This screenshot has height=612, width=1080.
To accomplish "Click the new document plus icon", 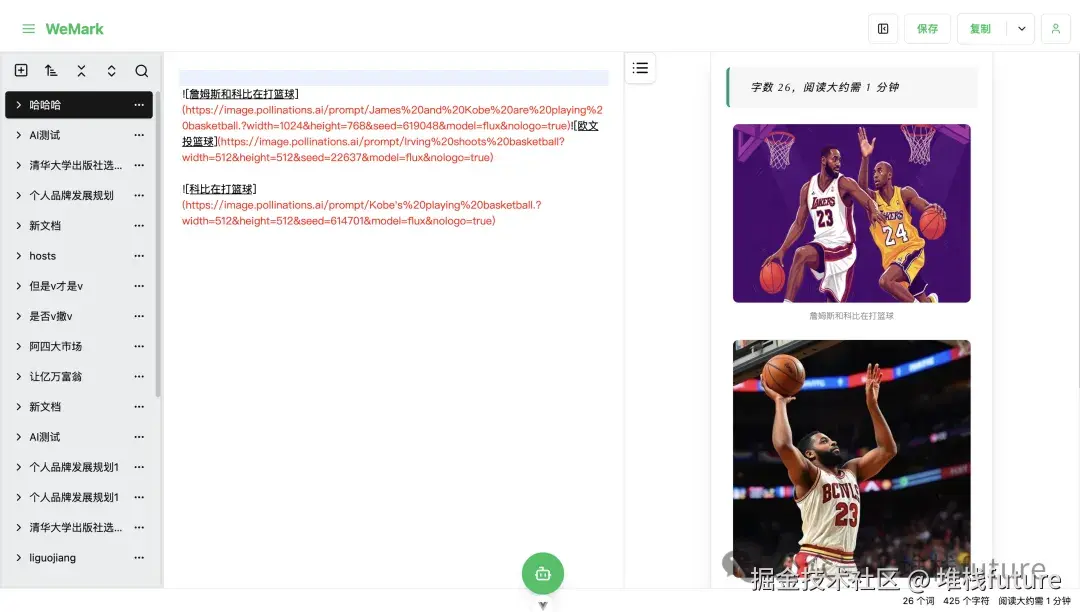I will pyautogui.click(x=21, y=70).
